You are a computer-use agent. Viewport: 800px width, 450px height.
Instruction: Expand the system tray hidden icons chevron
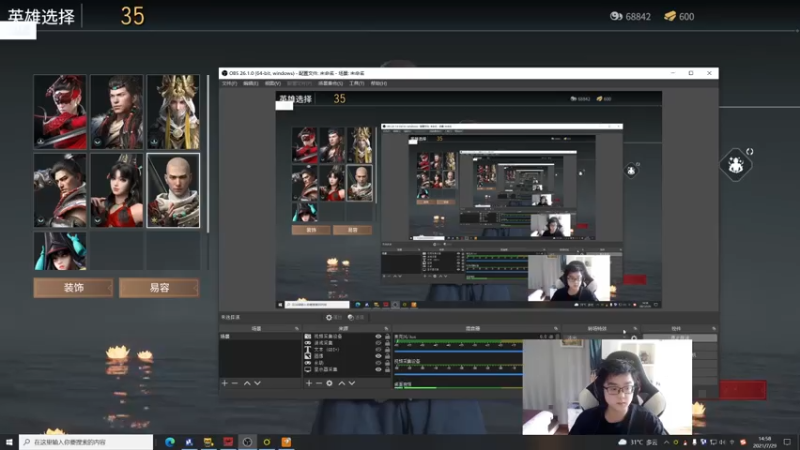pos(666,442)
